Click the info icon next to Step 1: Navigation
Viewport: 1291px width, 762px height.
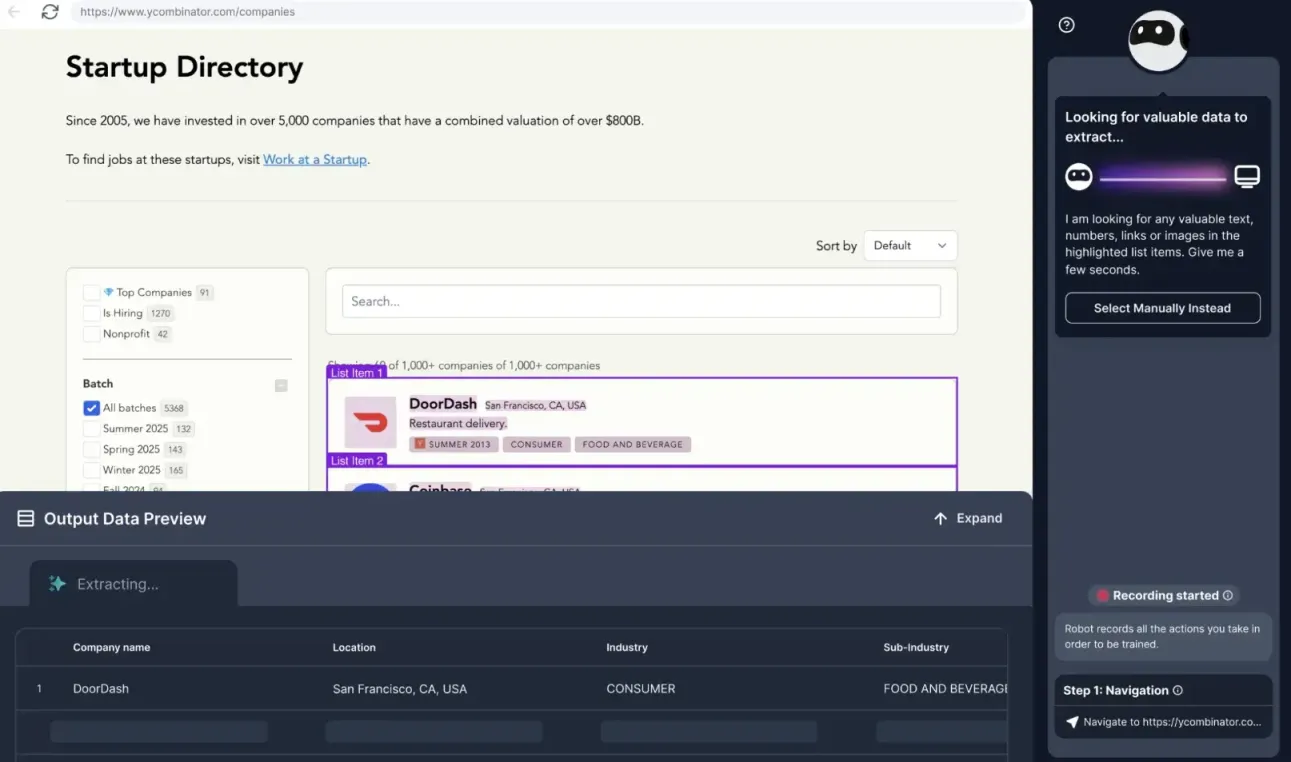pos(1177,690)
